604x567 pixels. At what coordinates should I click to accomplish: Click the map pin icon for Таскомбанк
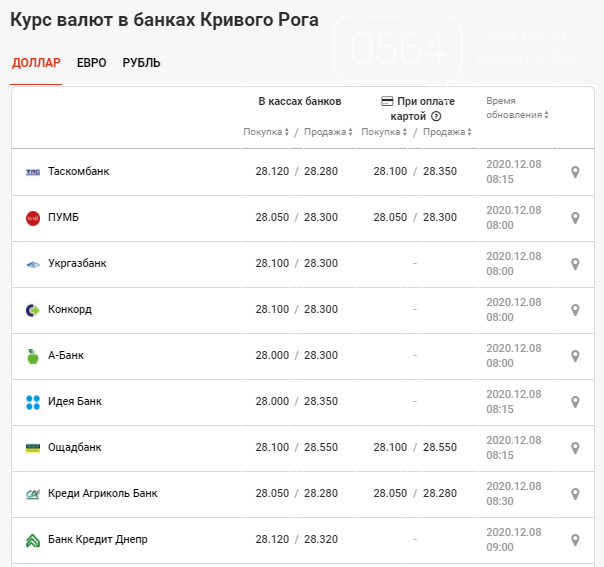point(575,172)
